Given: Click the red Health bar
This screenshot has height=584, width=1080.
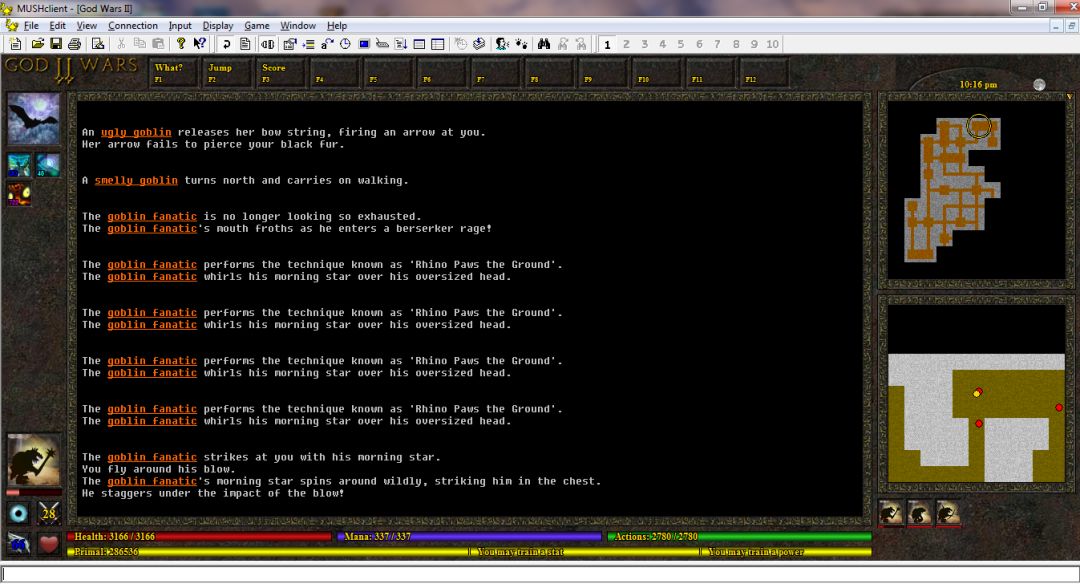Looking at the screenshot, I should [x=200, y=536].
